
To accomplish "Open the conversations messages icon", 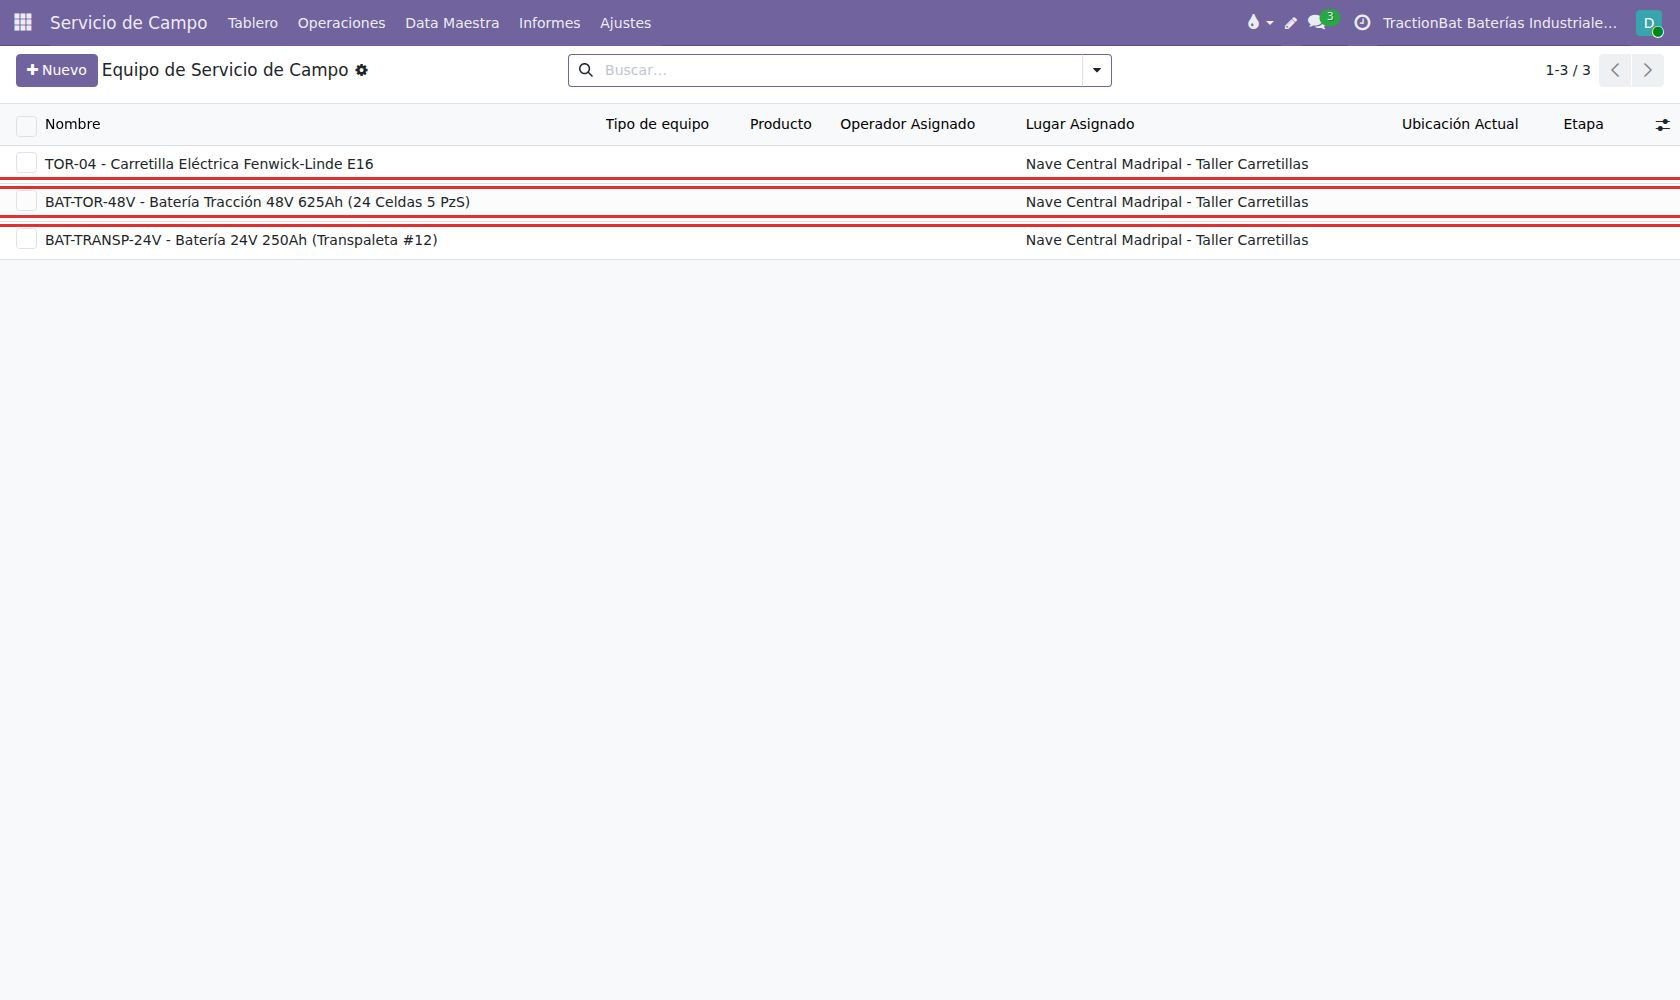I will click(x=1318, y=22).
